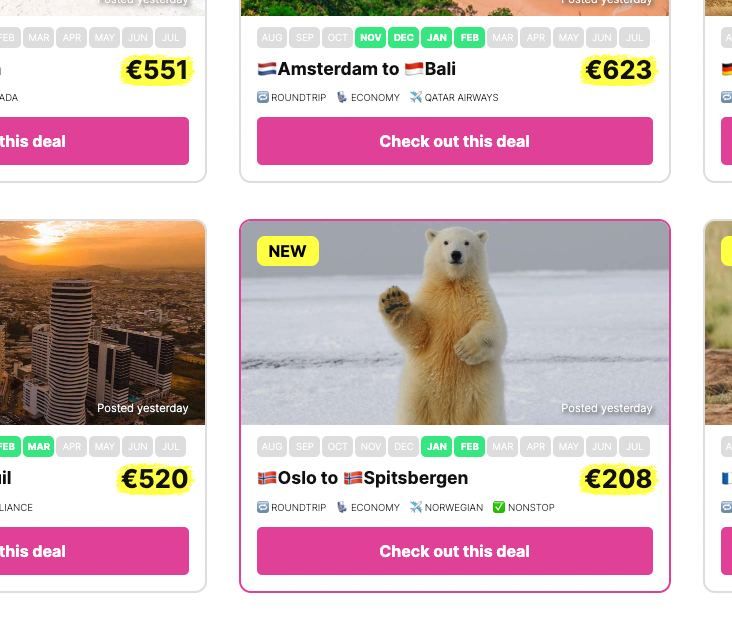732x630 pixels.
Task: Check out the Amsterdam to Bali deal
Action: 455,141
